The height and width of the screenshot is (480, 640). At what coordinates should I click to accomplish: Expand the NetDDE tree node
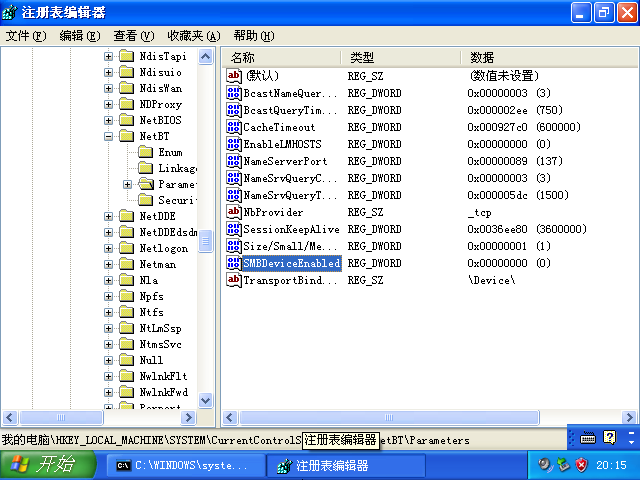(x=108, y=216)
